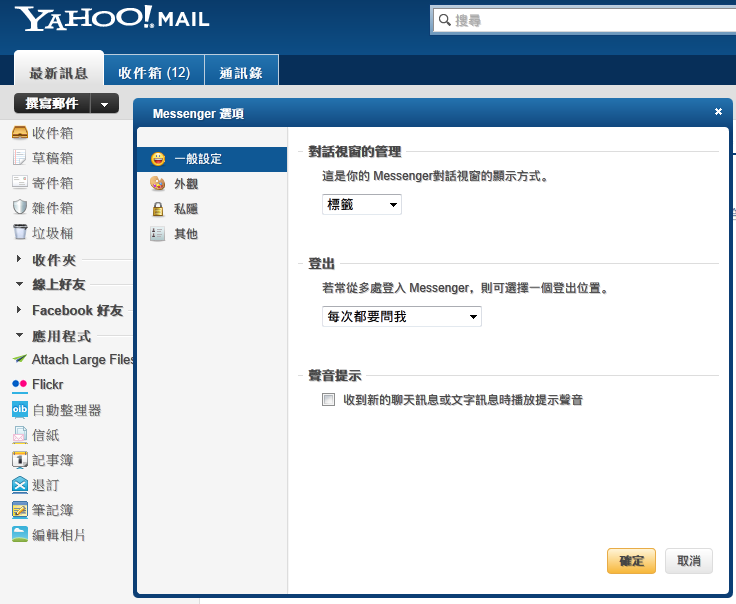Click the notepad icon beside 筆記簿
The height and width of the screenshot is (604, 736).
click(x=20, y=510)
